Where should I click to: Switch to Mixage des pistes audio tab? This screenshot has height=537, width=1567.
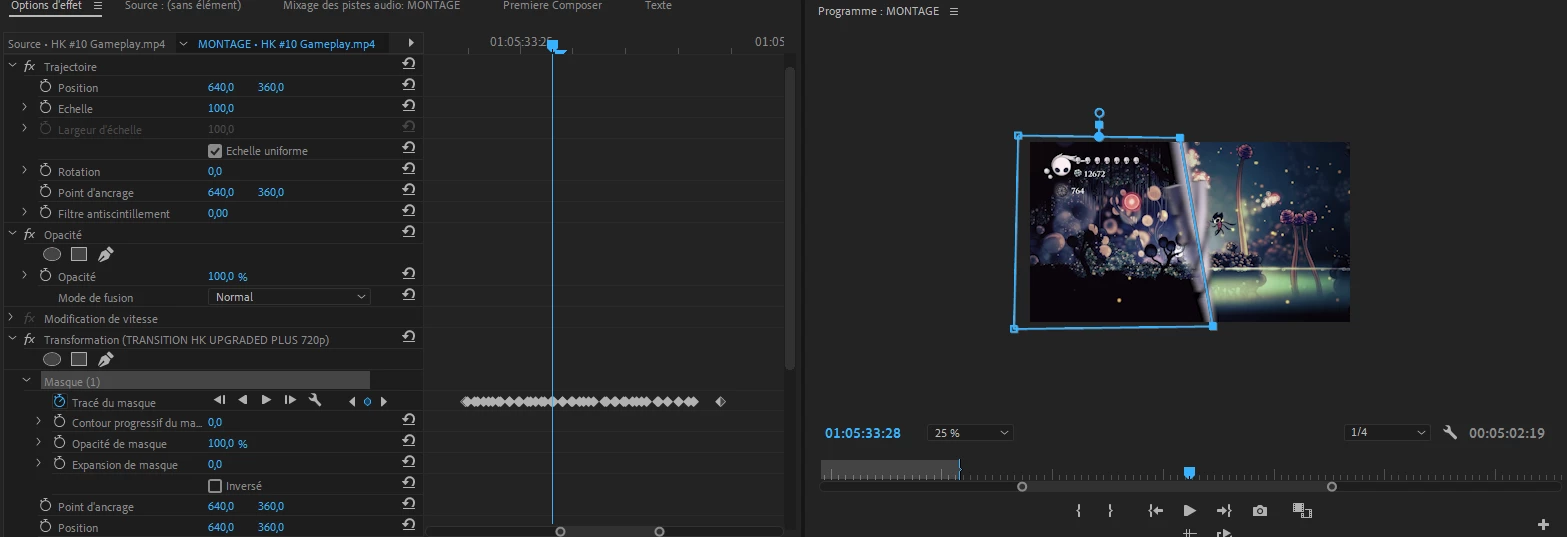372,6
